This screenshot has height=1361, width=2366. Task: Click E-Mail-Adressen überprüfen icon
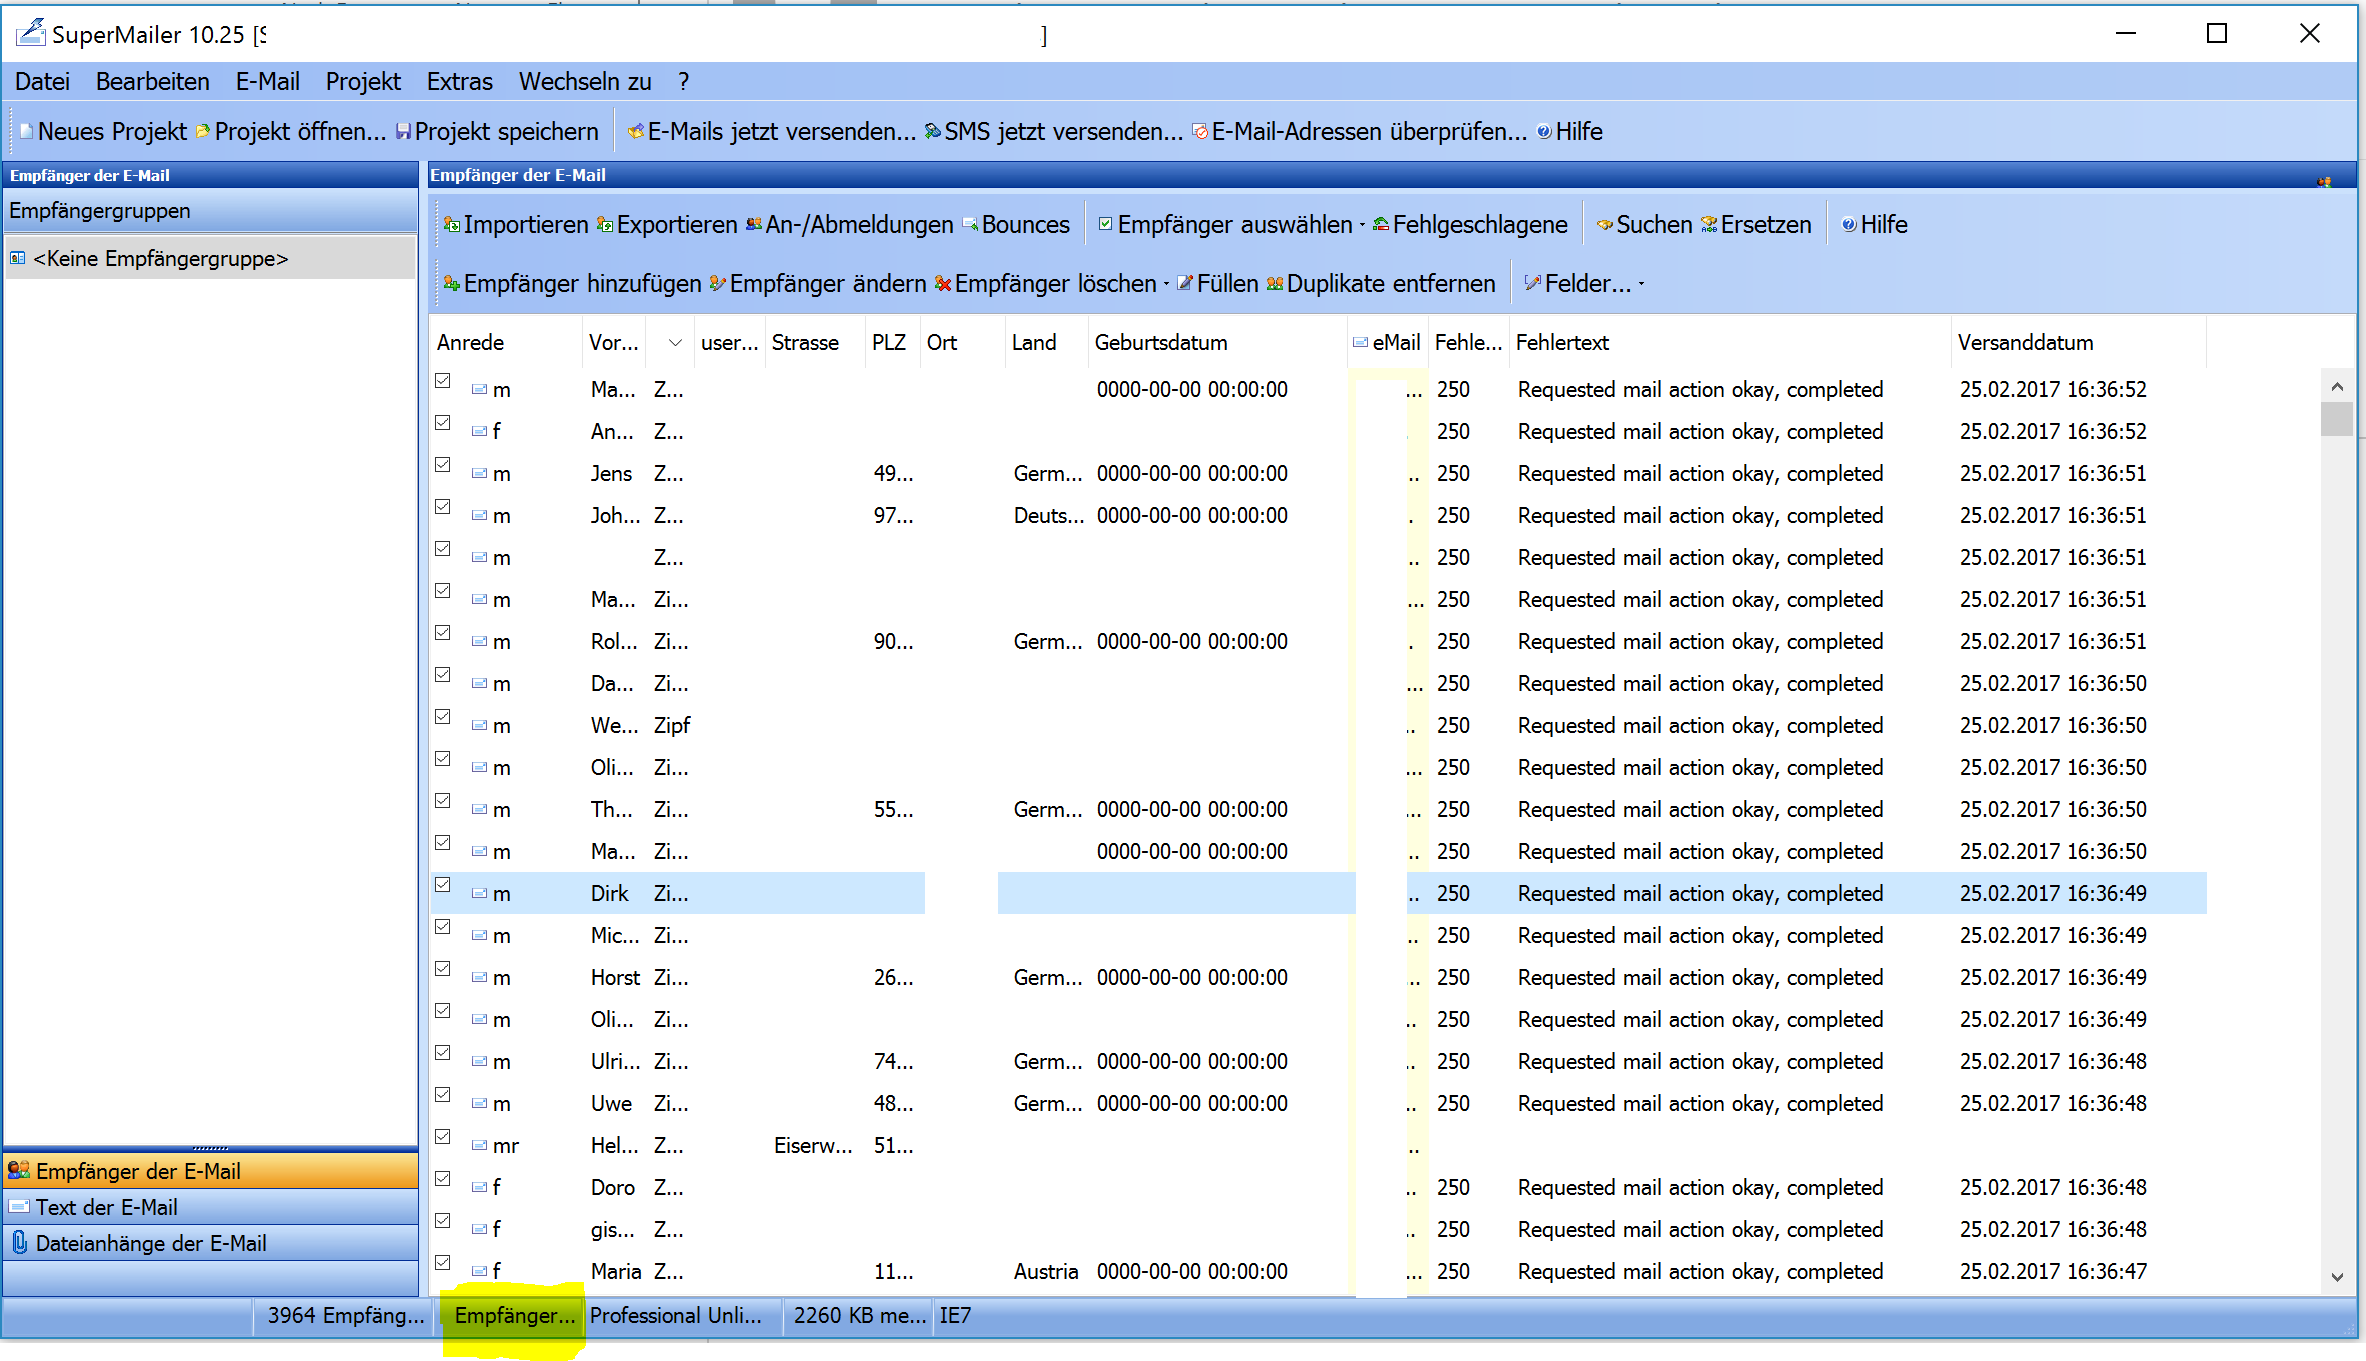point(1200,132)
